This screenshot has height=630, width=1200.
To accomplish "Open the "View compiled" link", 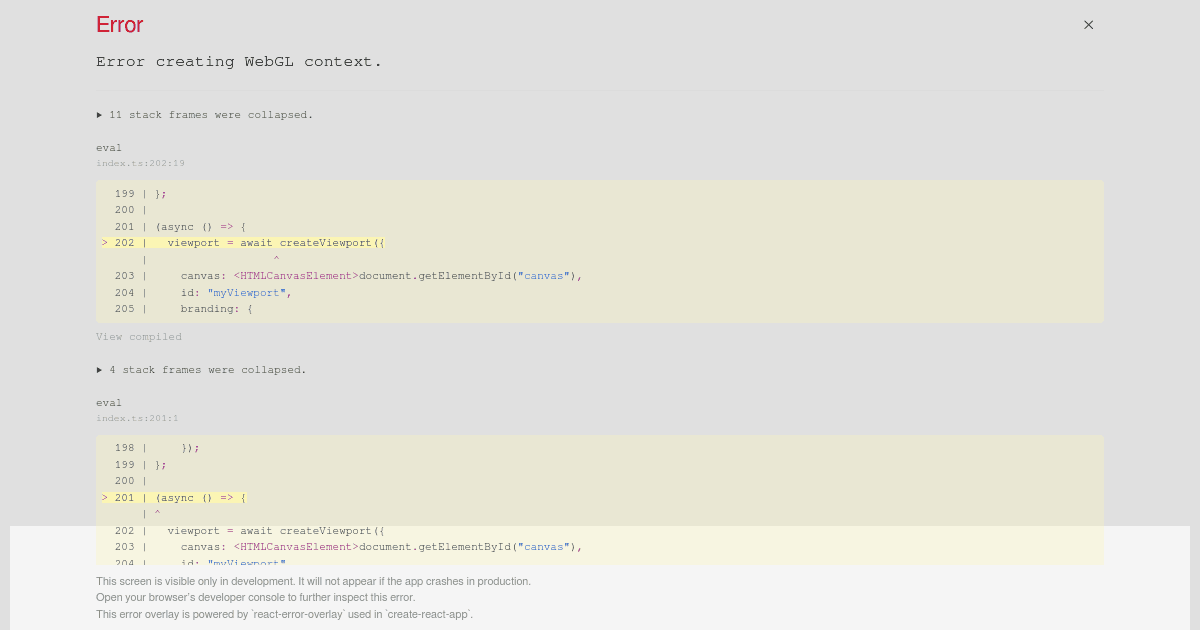I will click(139, 336).
